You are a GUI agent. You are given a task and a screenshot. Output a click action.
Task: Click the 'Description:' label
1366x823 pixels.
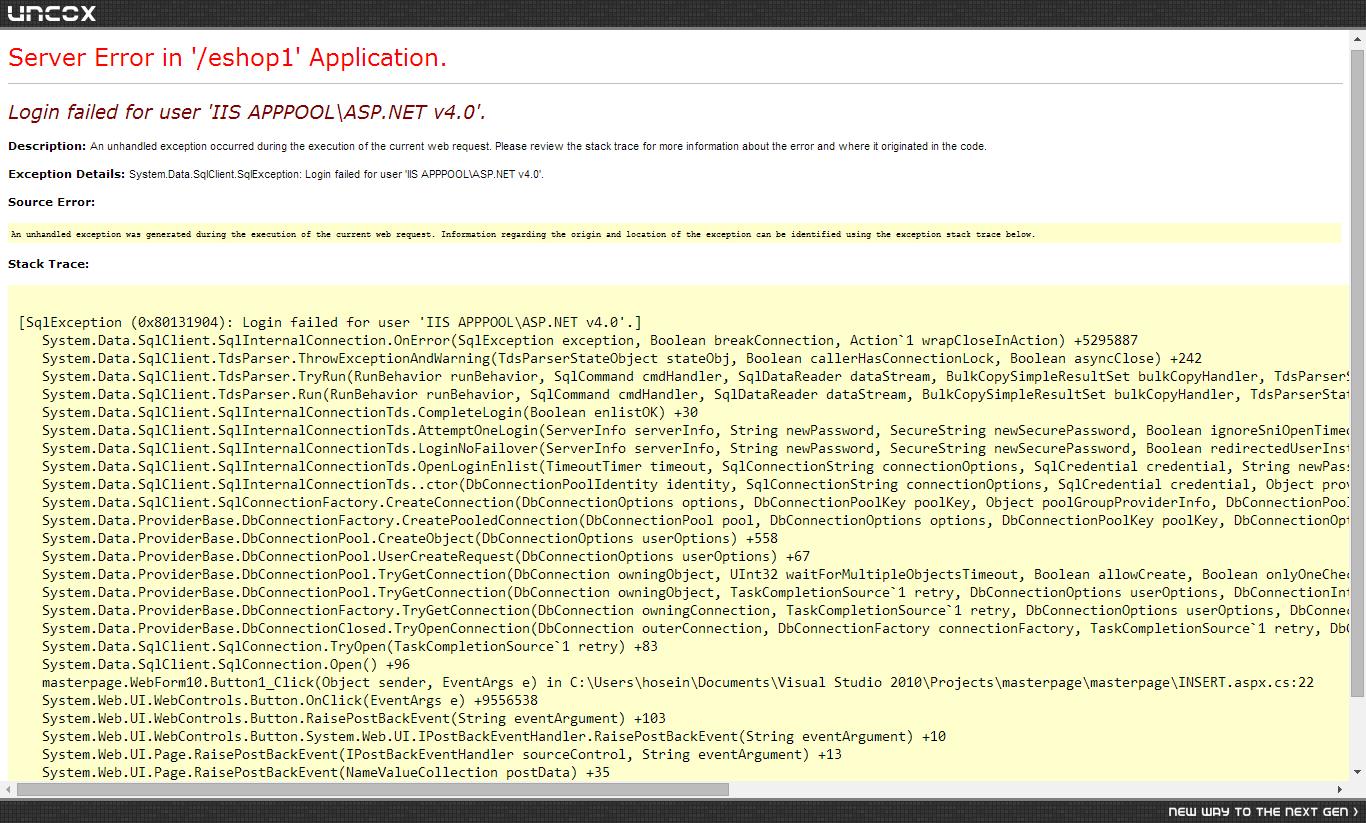coord(47,146)
